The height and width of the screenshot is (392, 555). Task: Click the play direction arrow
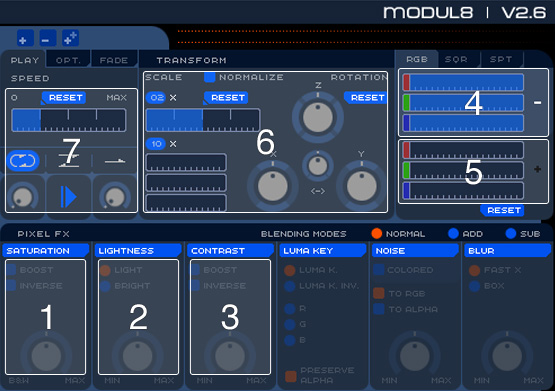[69, 197]
